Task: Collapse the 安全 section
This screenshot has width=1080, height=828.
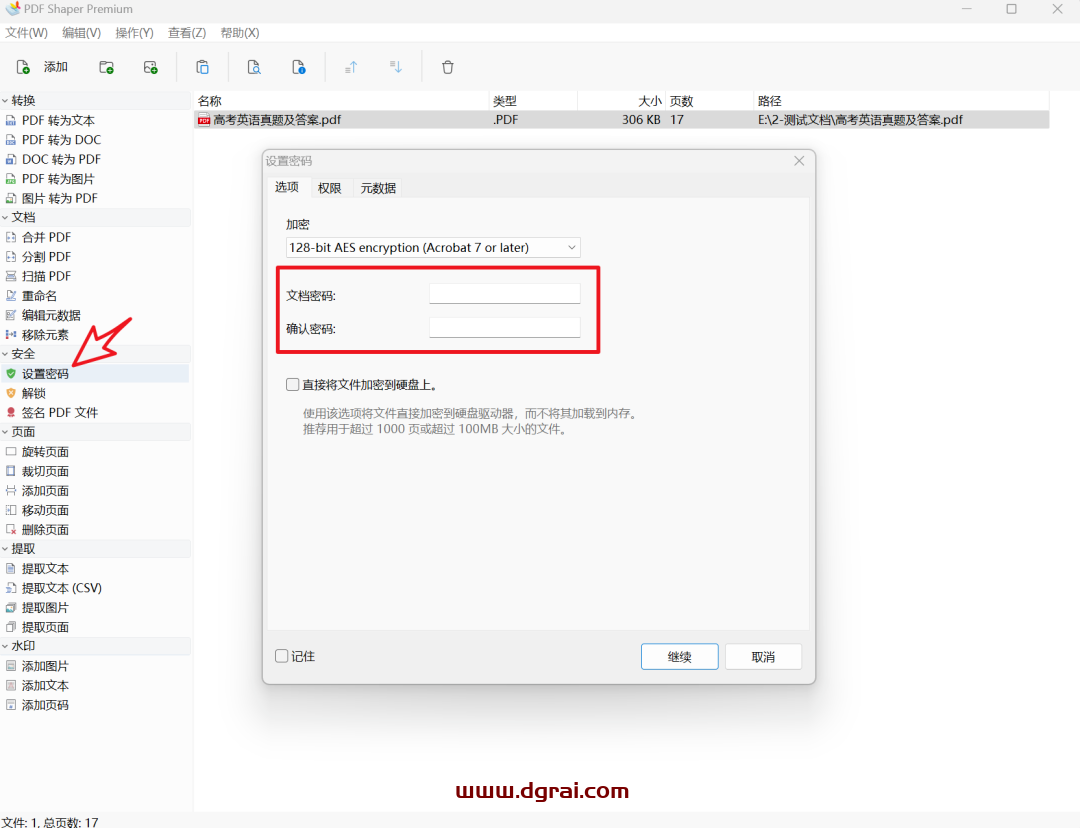Action: pyautogui.click(x=6, y=353)
